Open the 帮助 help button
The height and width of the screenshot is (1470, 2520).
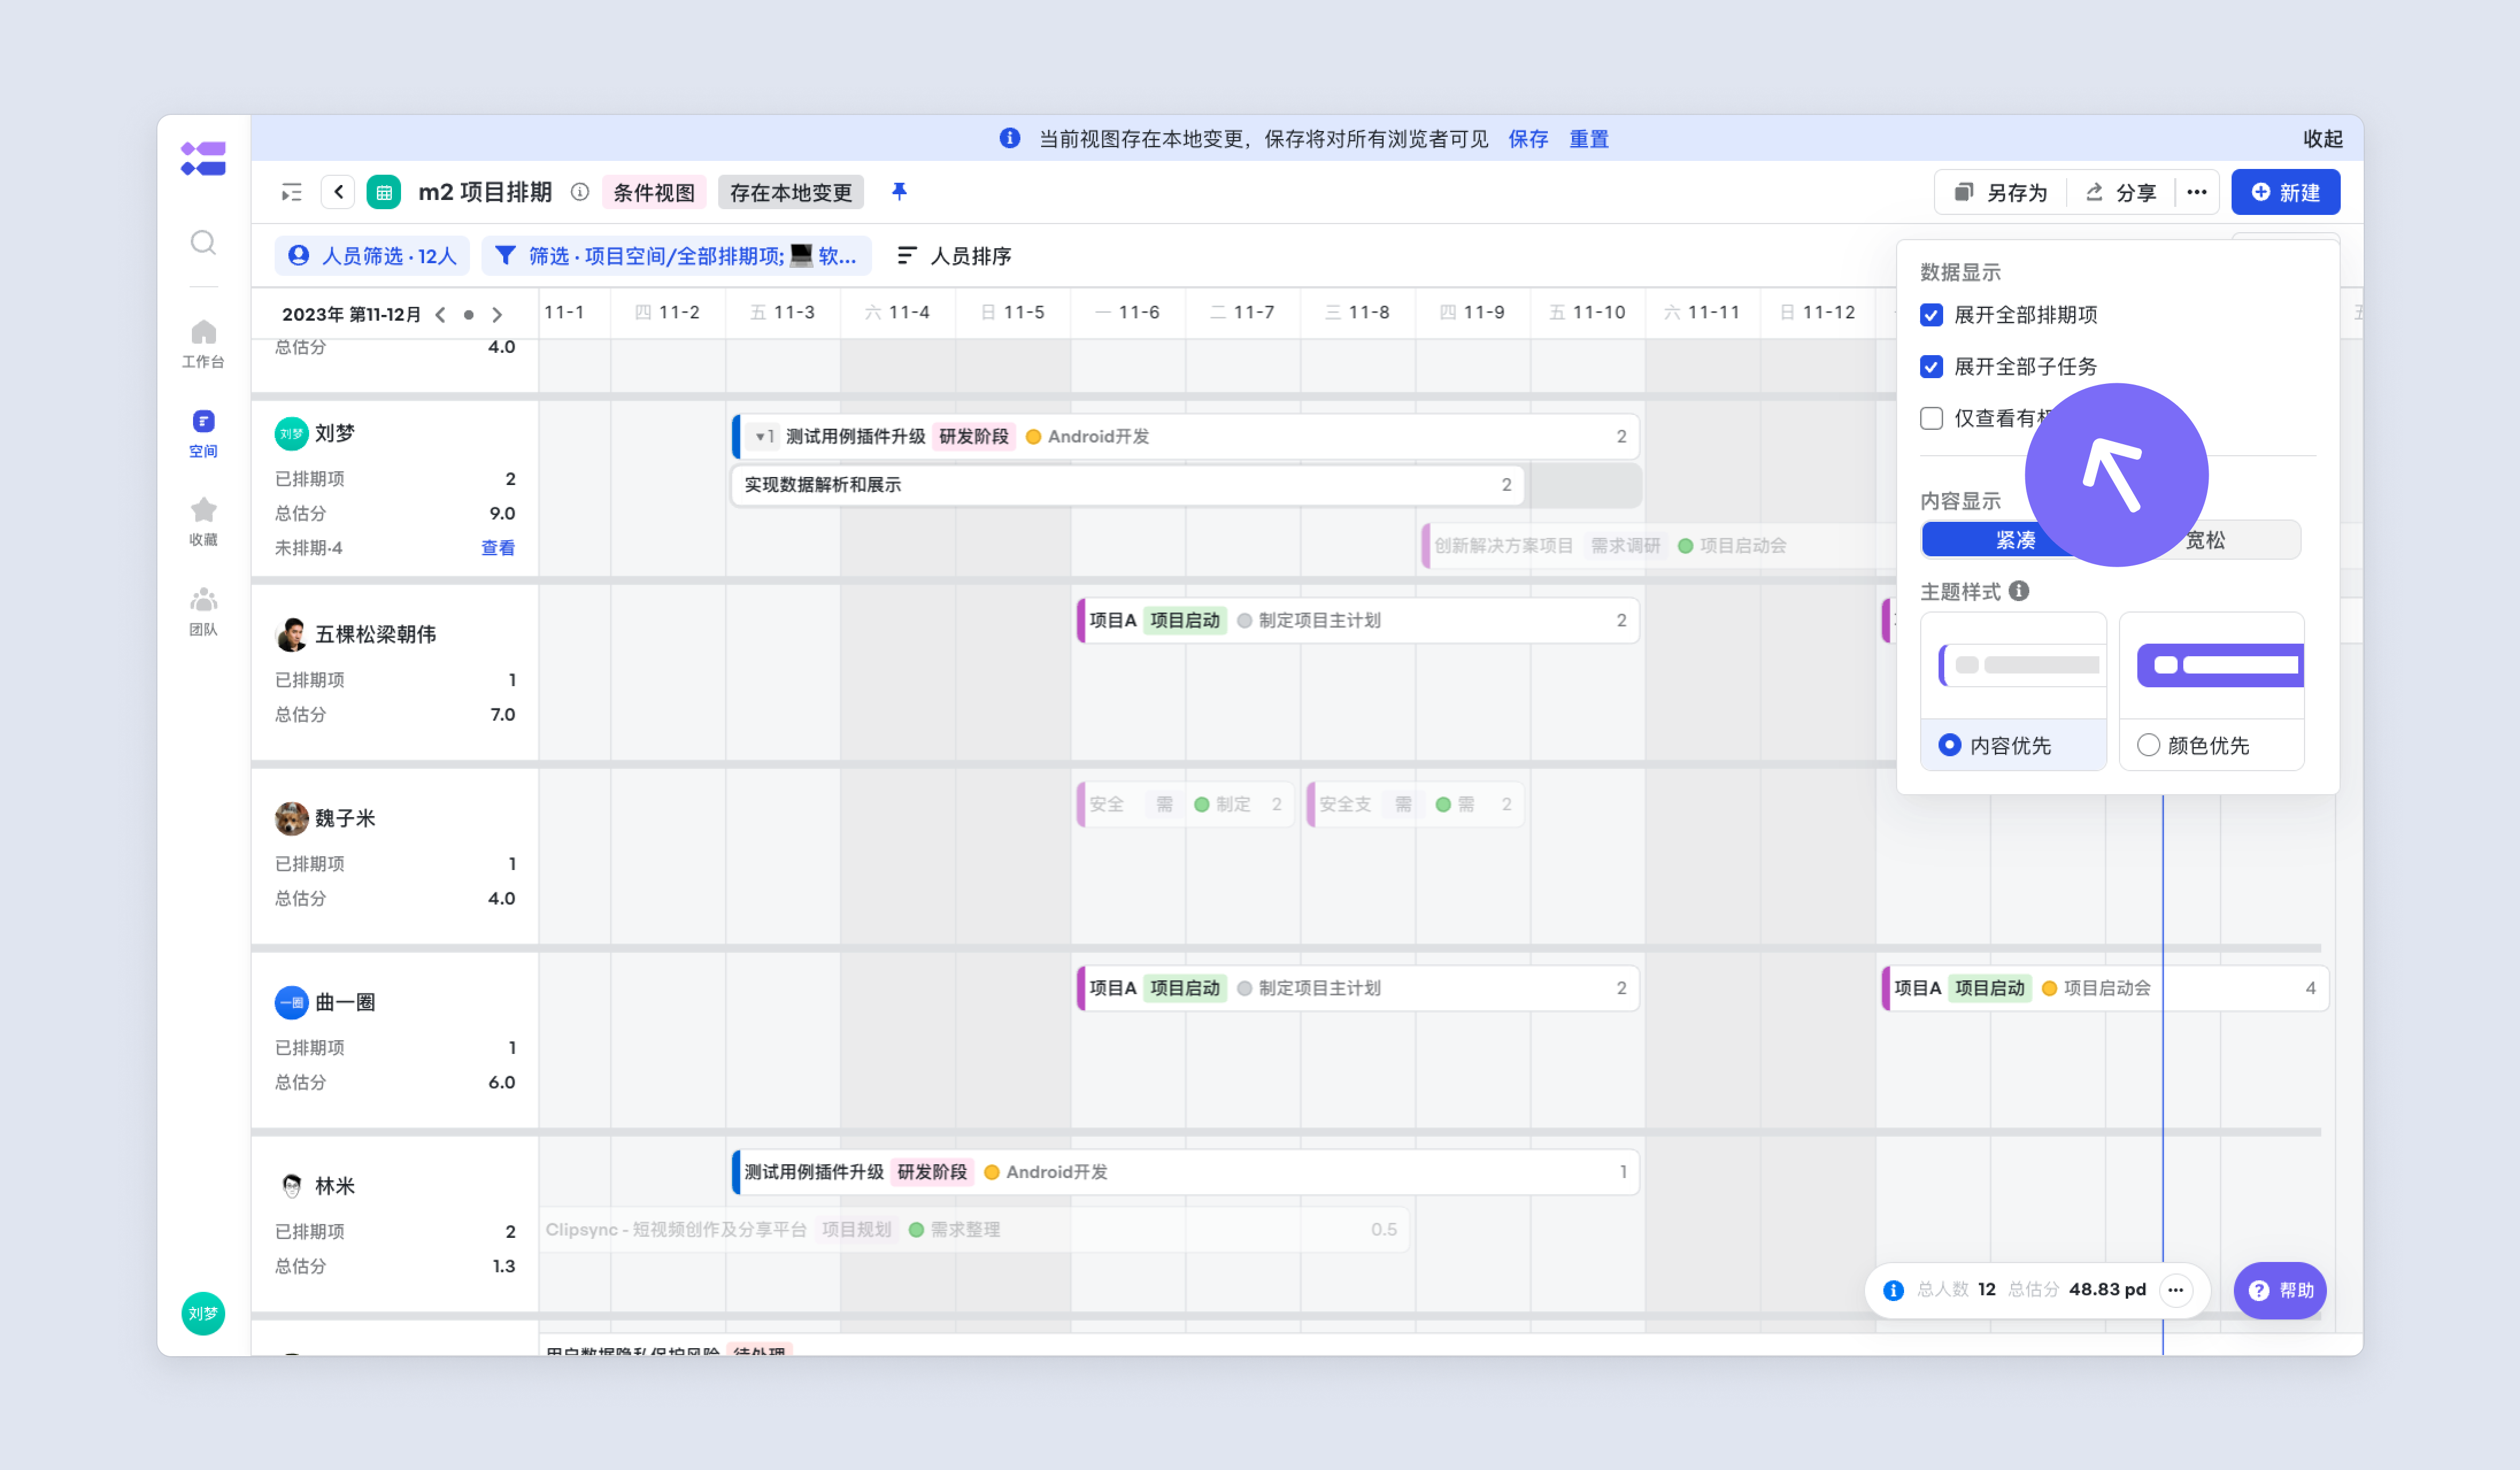(x=2280, y=1290)
